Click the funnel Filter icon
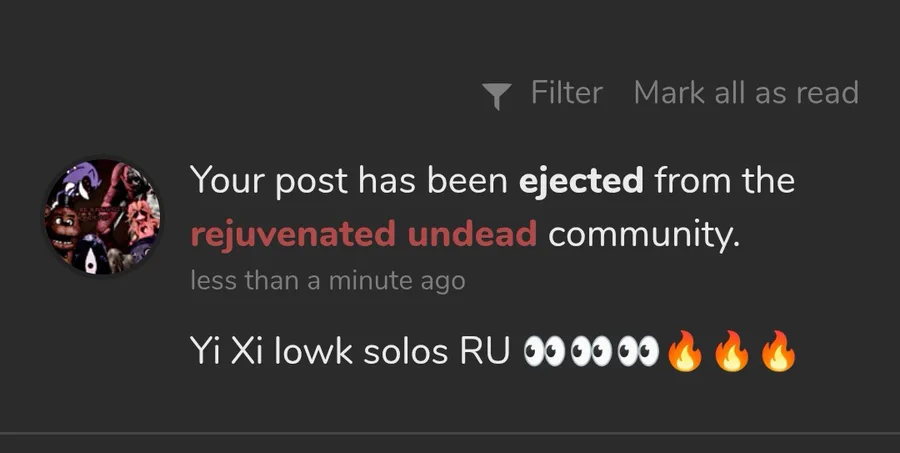 point(496,96)
